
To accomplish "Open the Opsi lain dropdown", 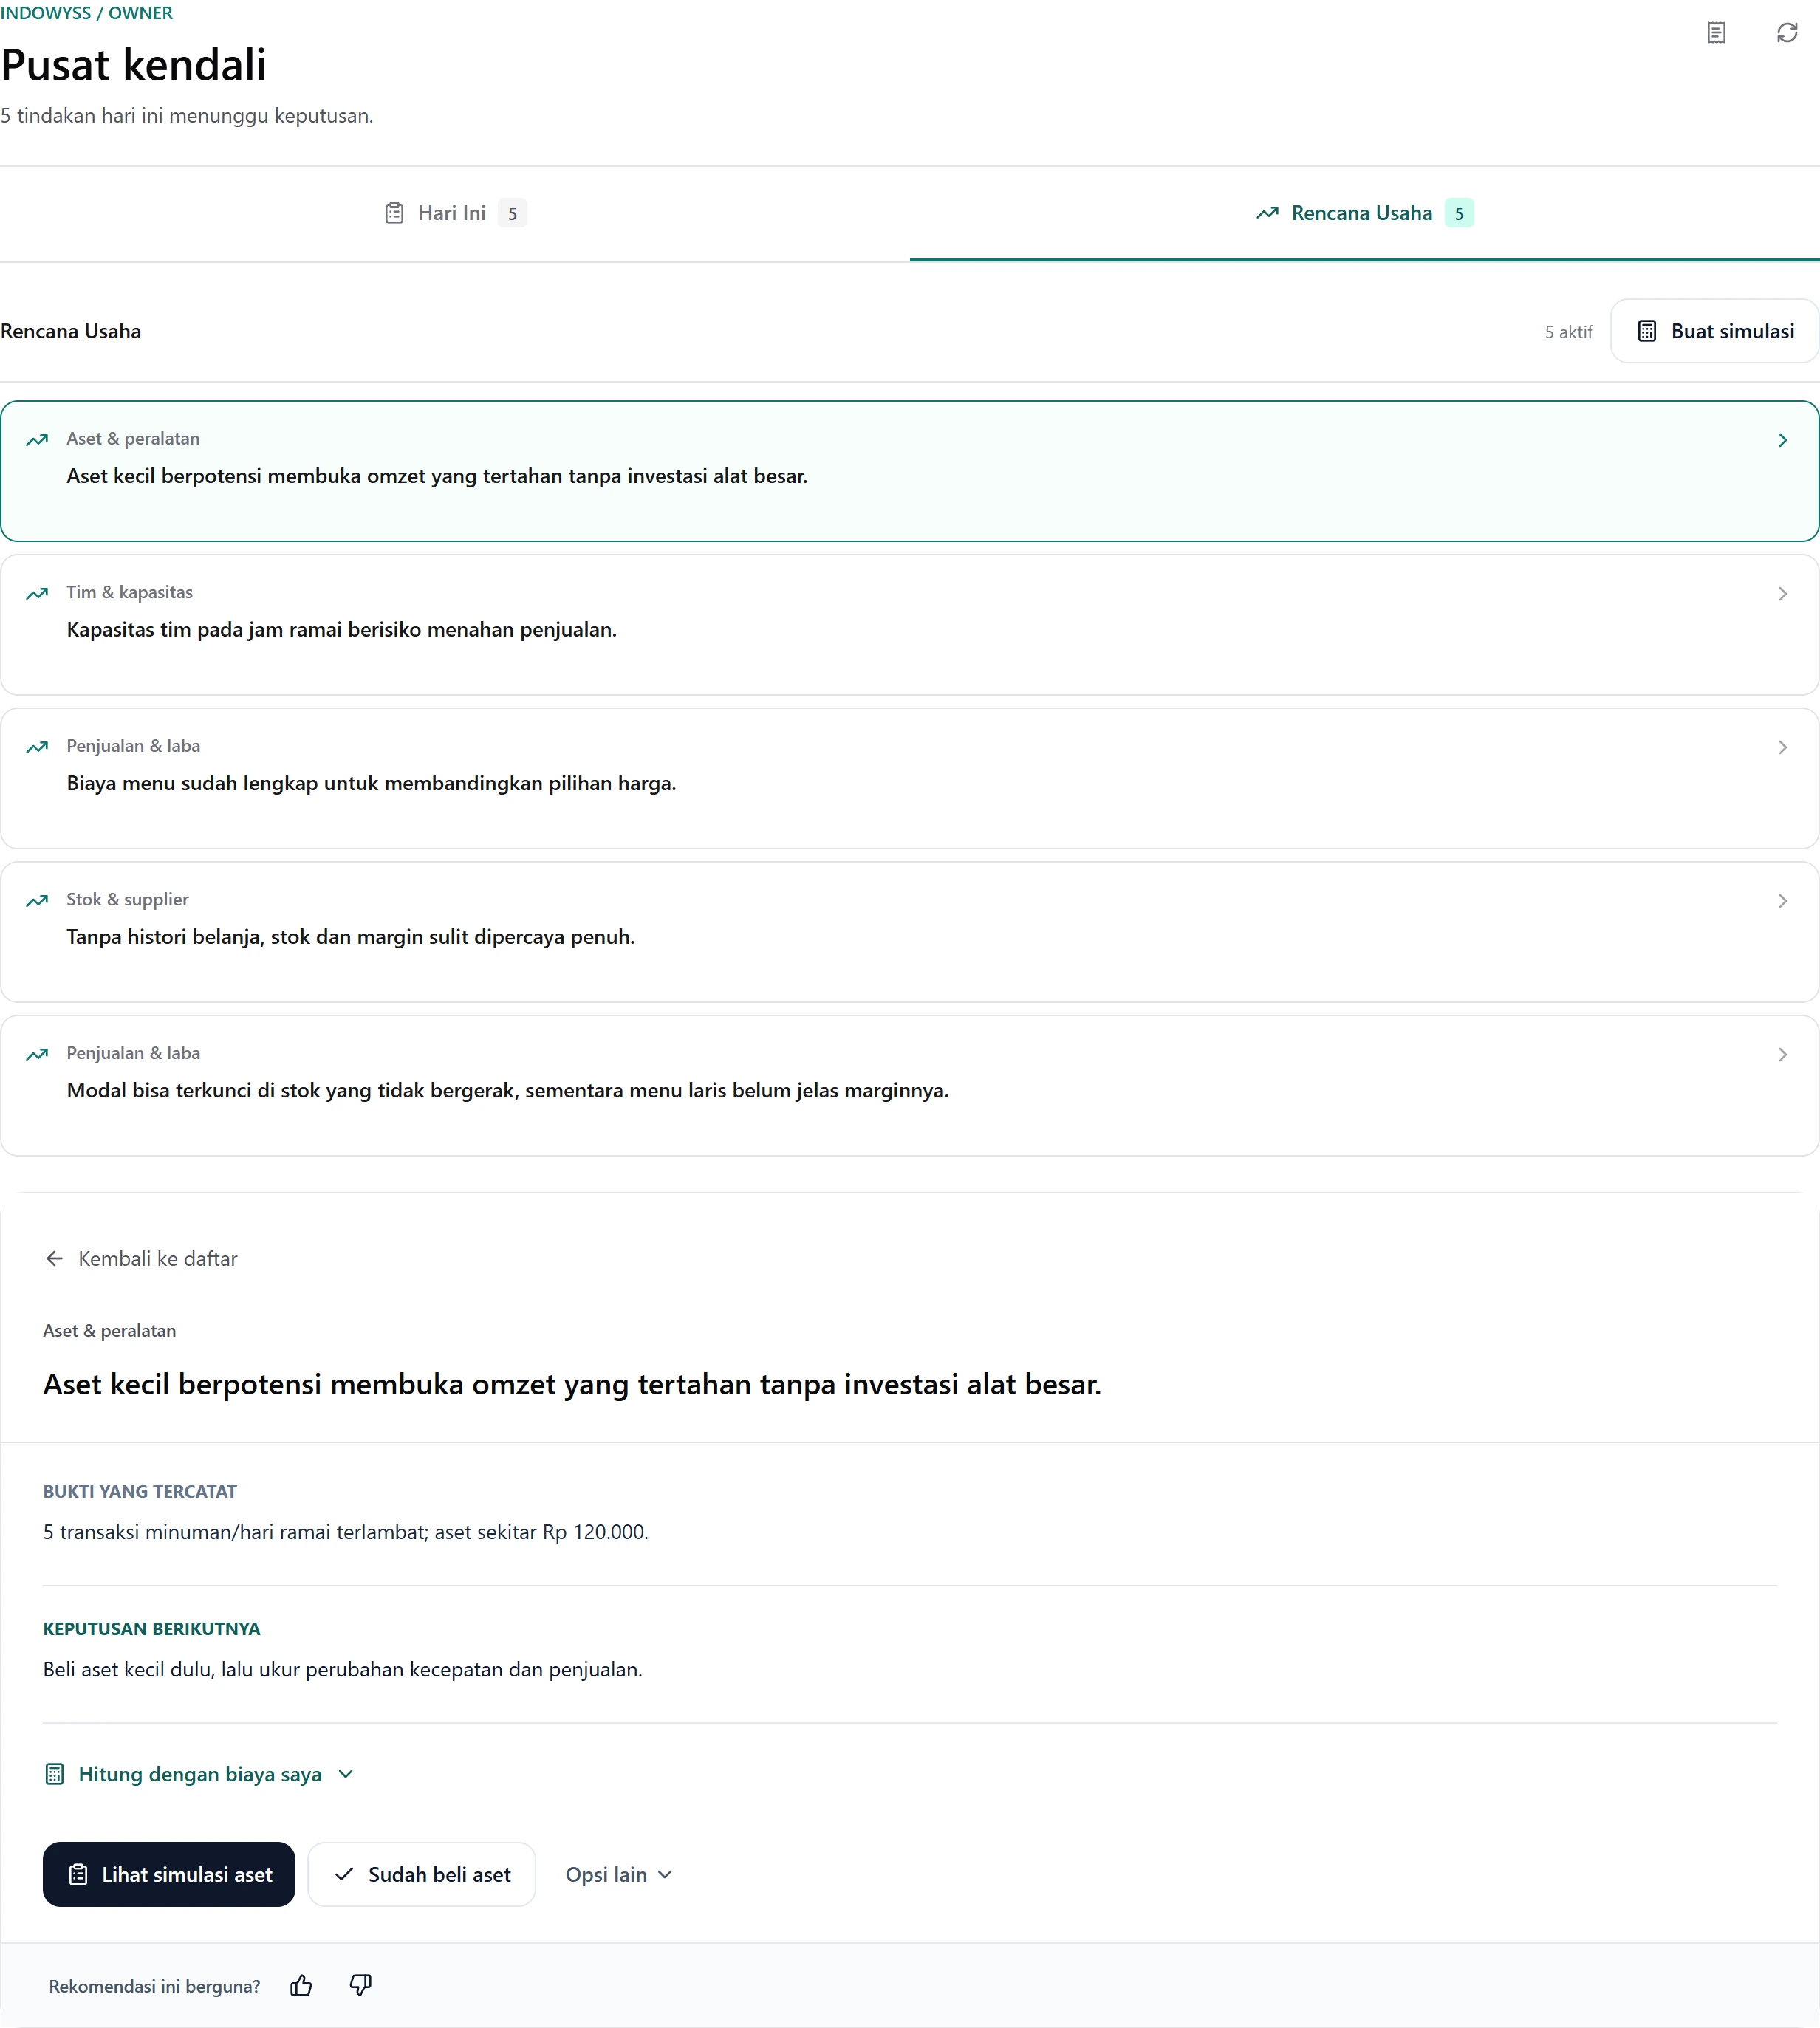I will (x=619, y=1874).
